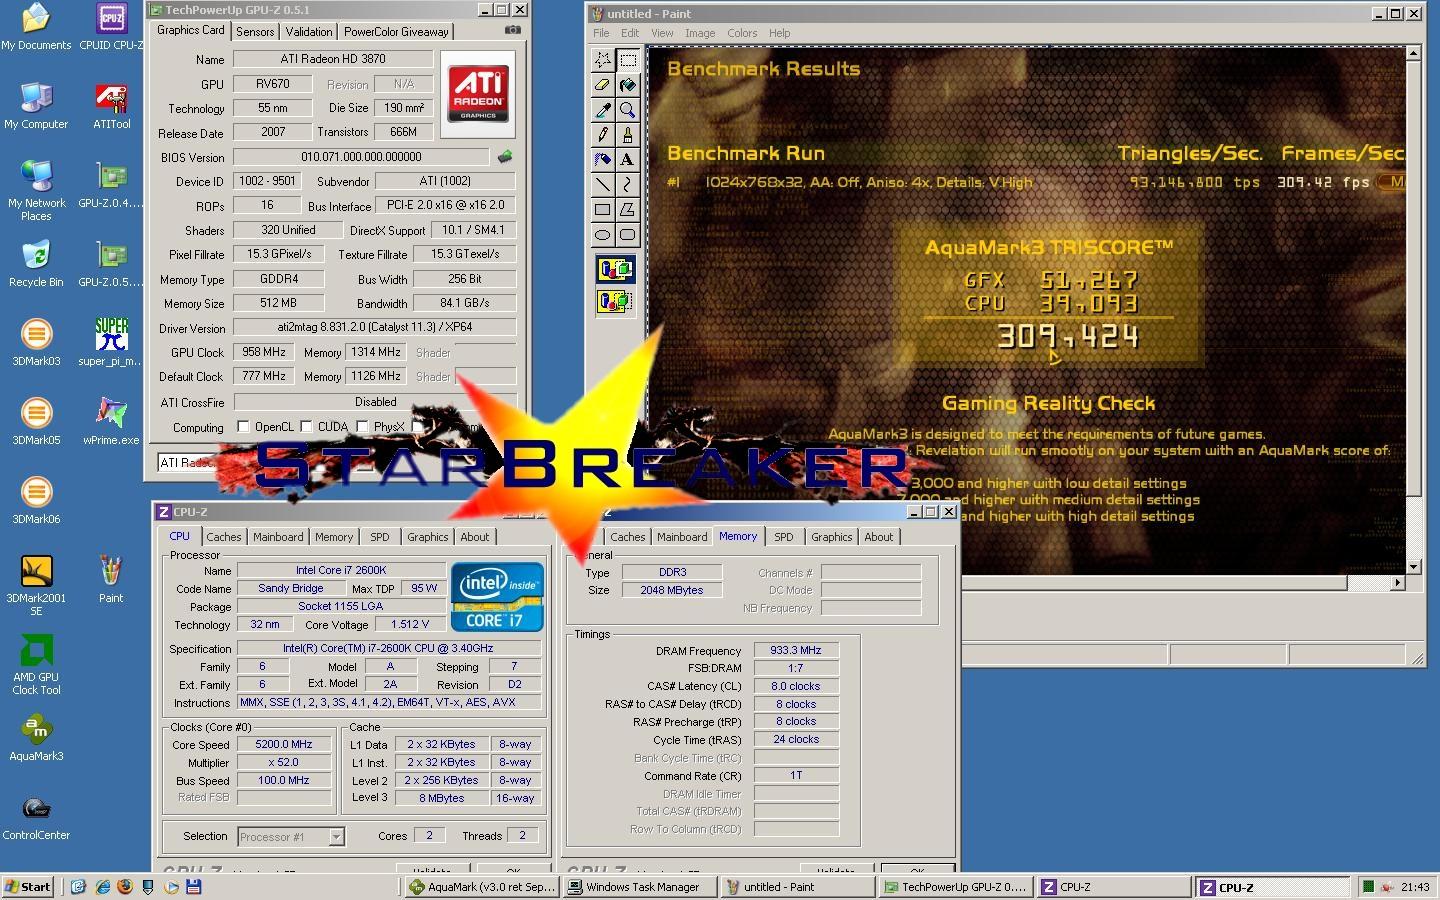Switch to Mainboard tab in left CPU-Z window
Viewport: 1440px width, 900px height.
pos(278,537)
